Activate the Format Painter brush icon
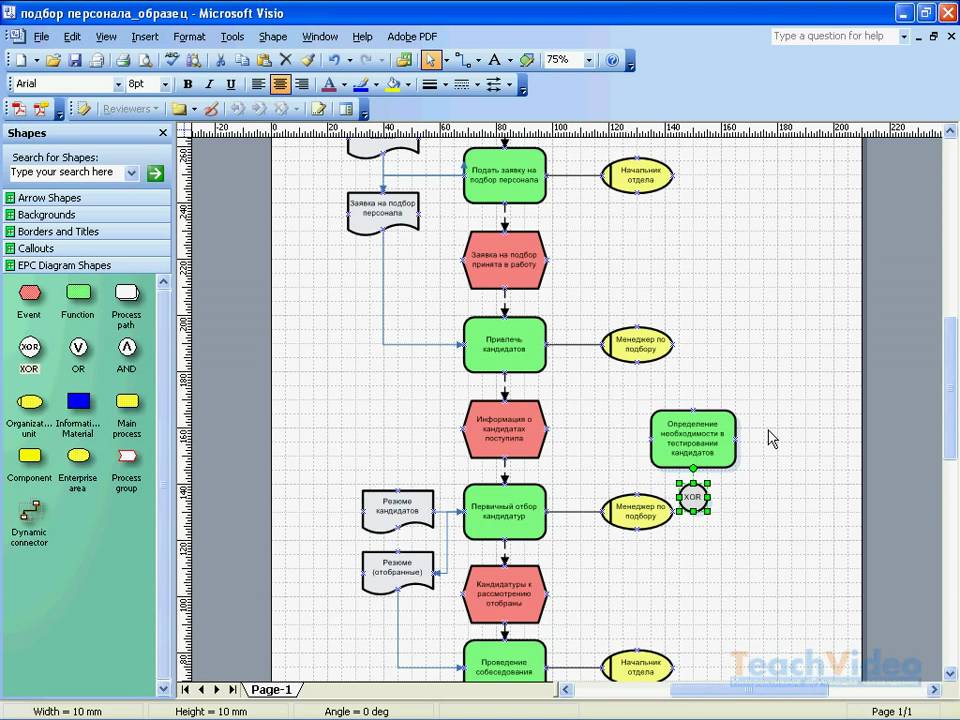Screen dimensions: 960x720 [307, 60]
